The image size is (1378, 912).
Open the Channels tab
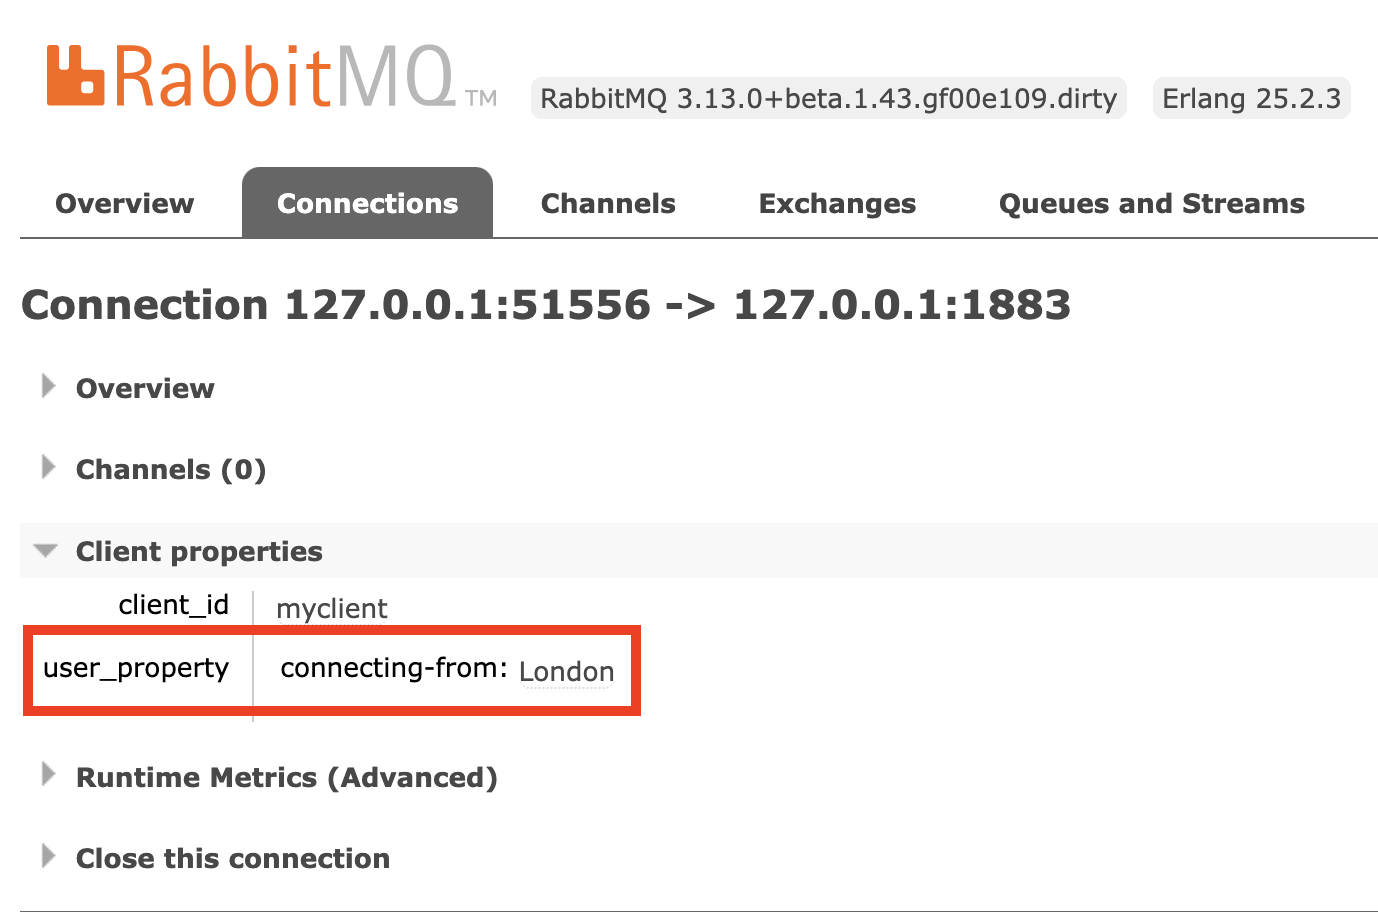608,204
